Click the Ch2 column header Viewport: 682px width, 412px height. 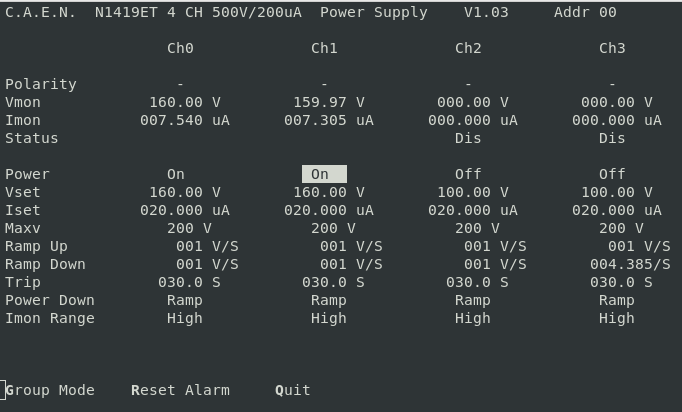click(x=468, y=48)
